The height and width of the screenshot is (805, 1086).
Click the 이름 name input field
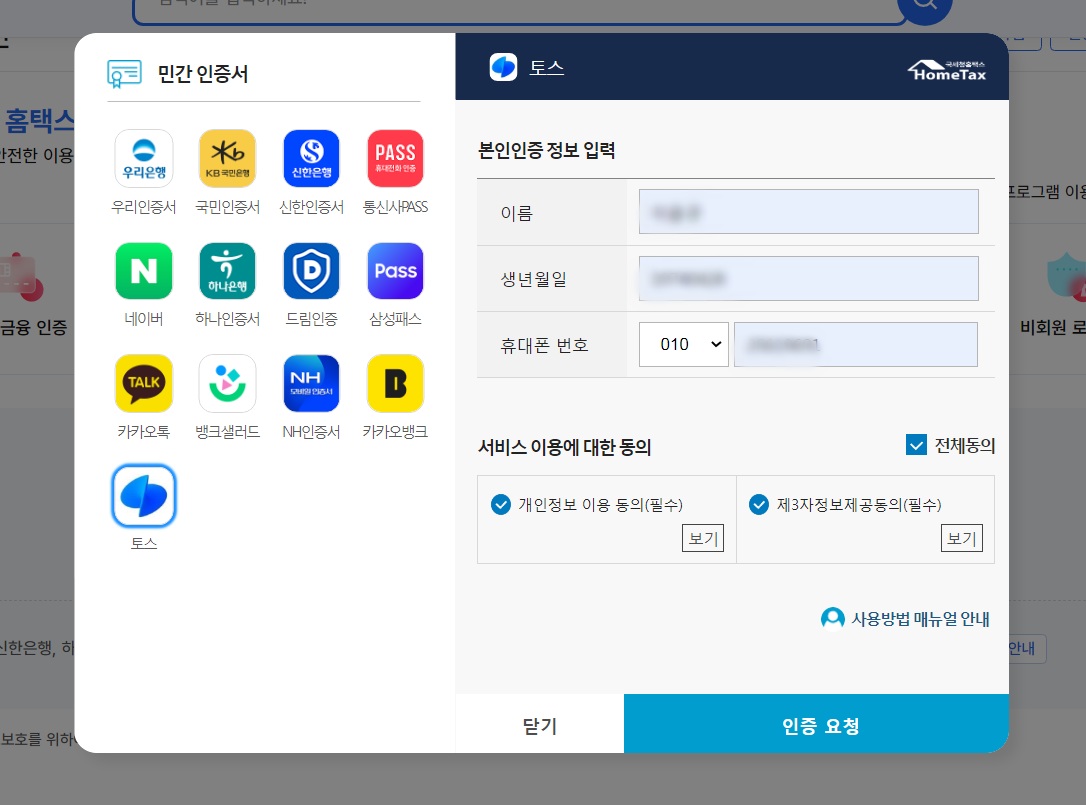click(808, 211)
